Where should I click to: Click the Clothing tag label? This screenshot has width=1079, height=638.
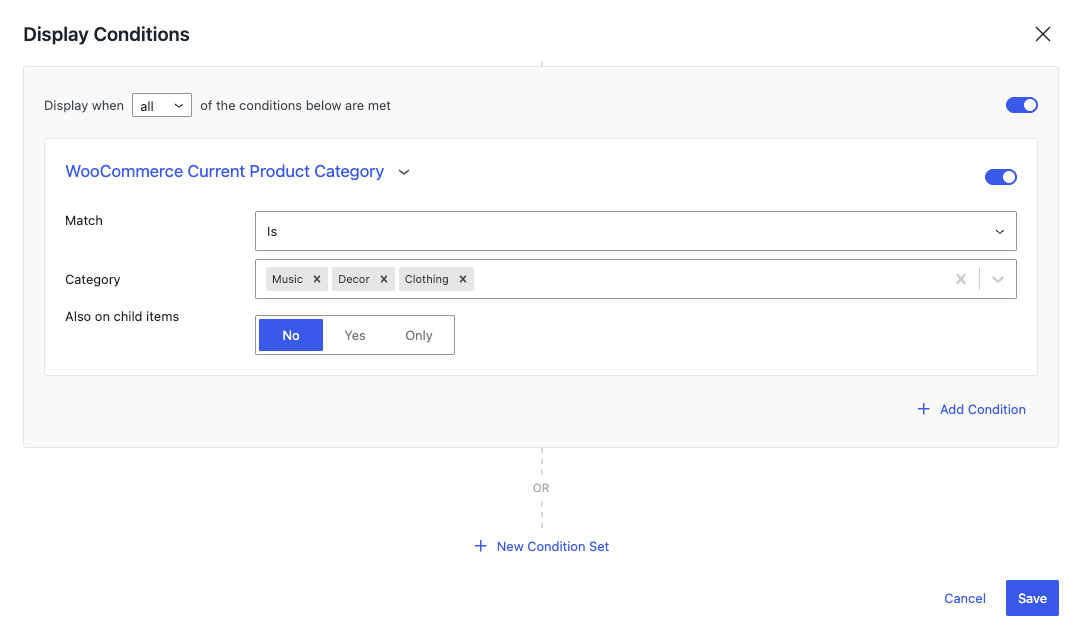(427, 279)
